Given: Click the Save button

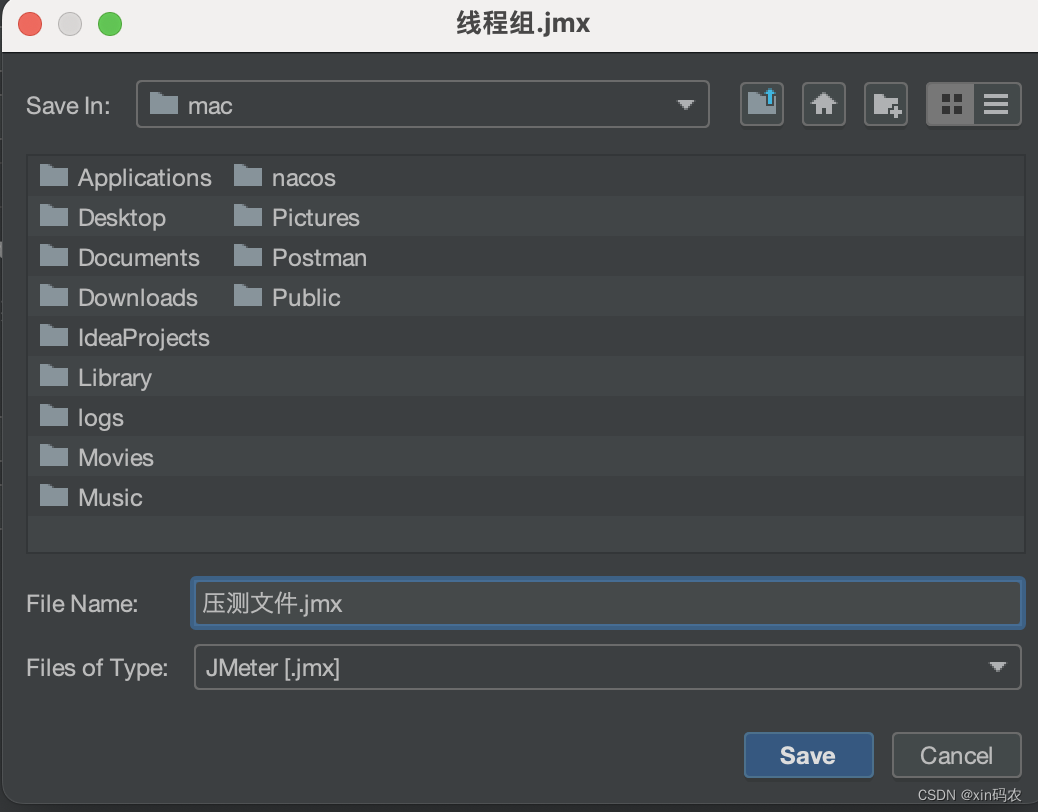Looking at the screenshot, I should tap(808, 755).
